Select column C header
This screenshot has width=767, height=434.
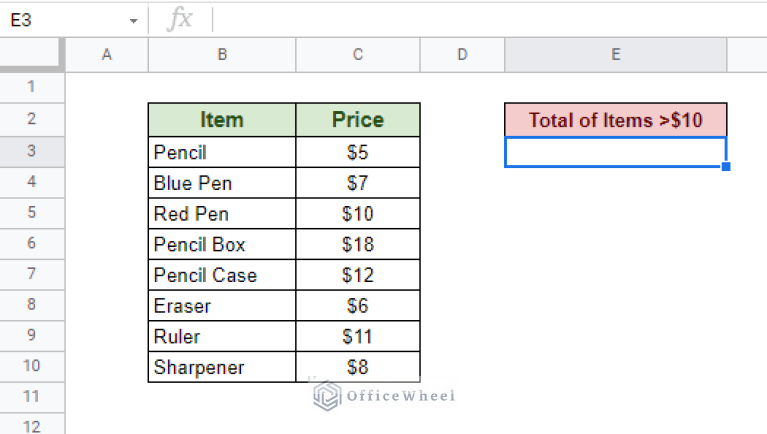358,54
